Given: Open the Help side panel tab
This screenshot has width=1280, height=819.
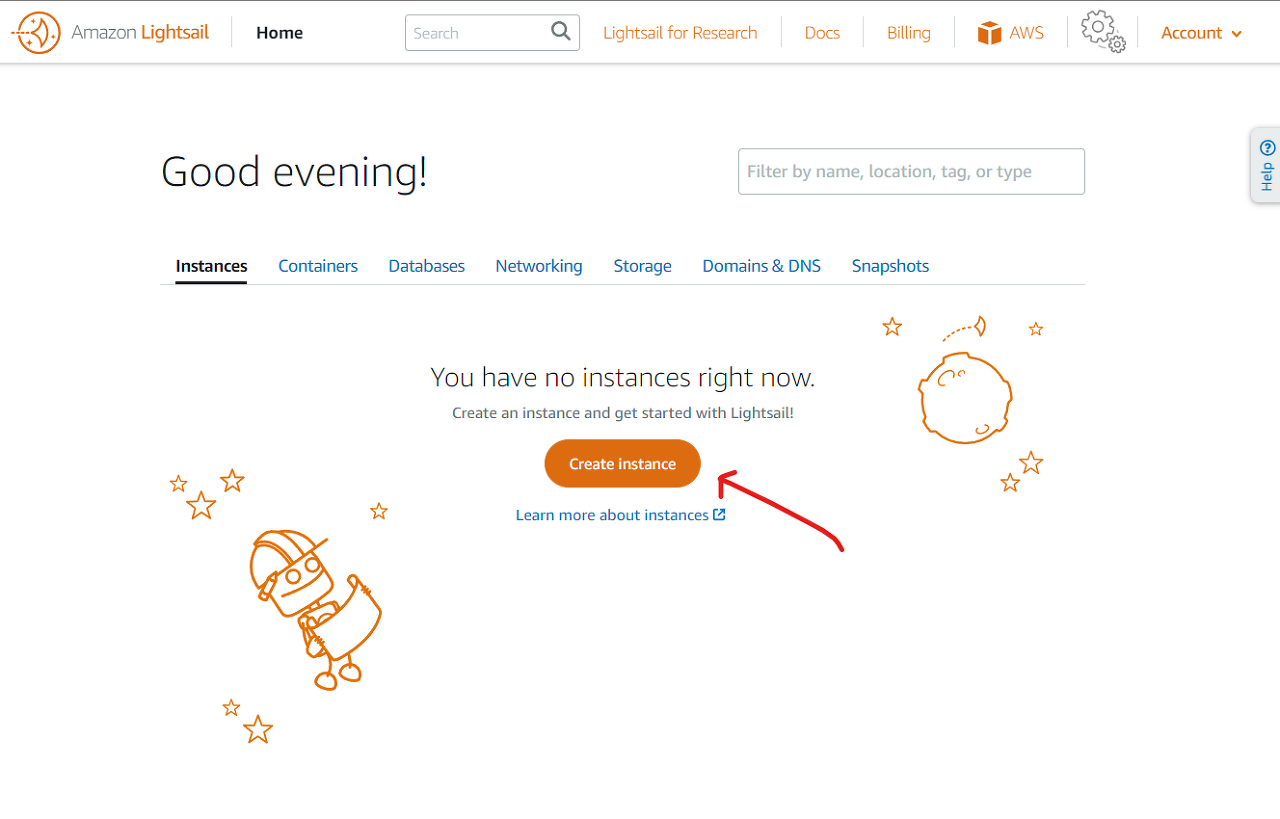Looking at the screenshot, I should 1266,166.
